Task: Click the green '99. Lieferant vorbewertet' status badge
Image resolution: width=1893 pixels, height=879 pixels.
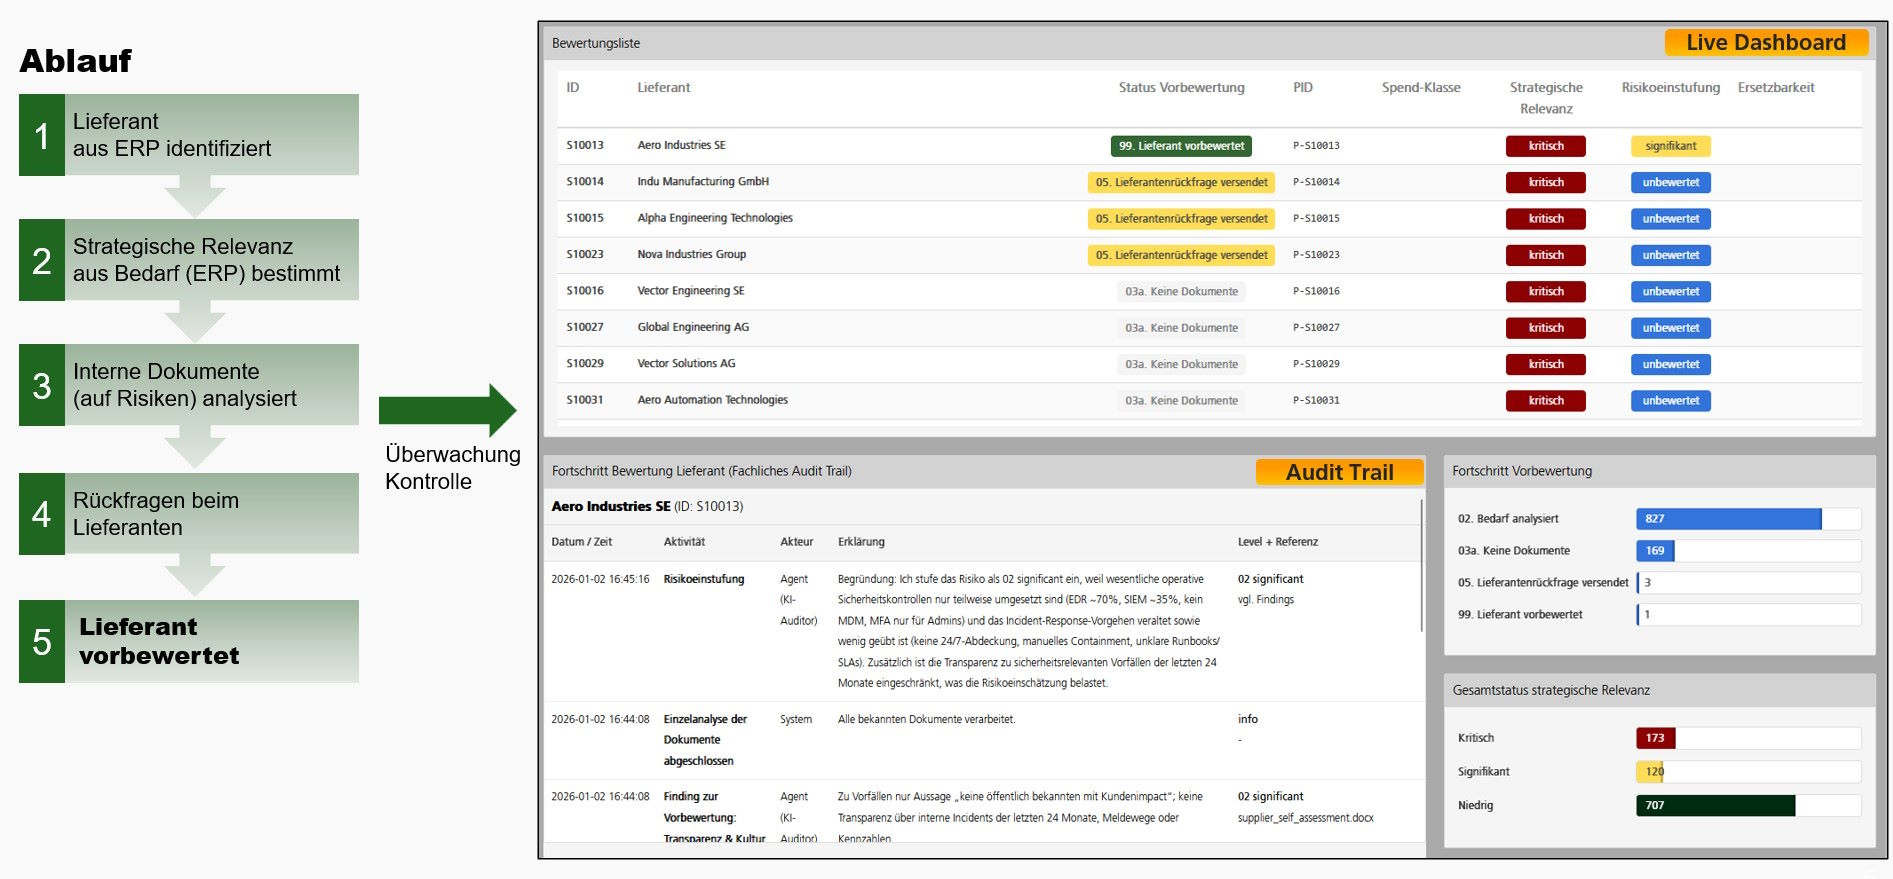Action: 1181,146
